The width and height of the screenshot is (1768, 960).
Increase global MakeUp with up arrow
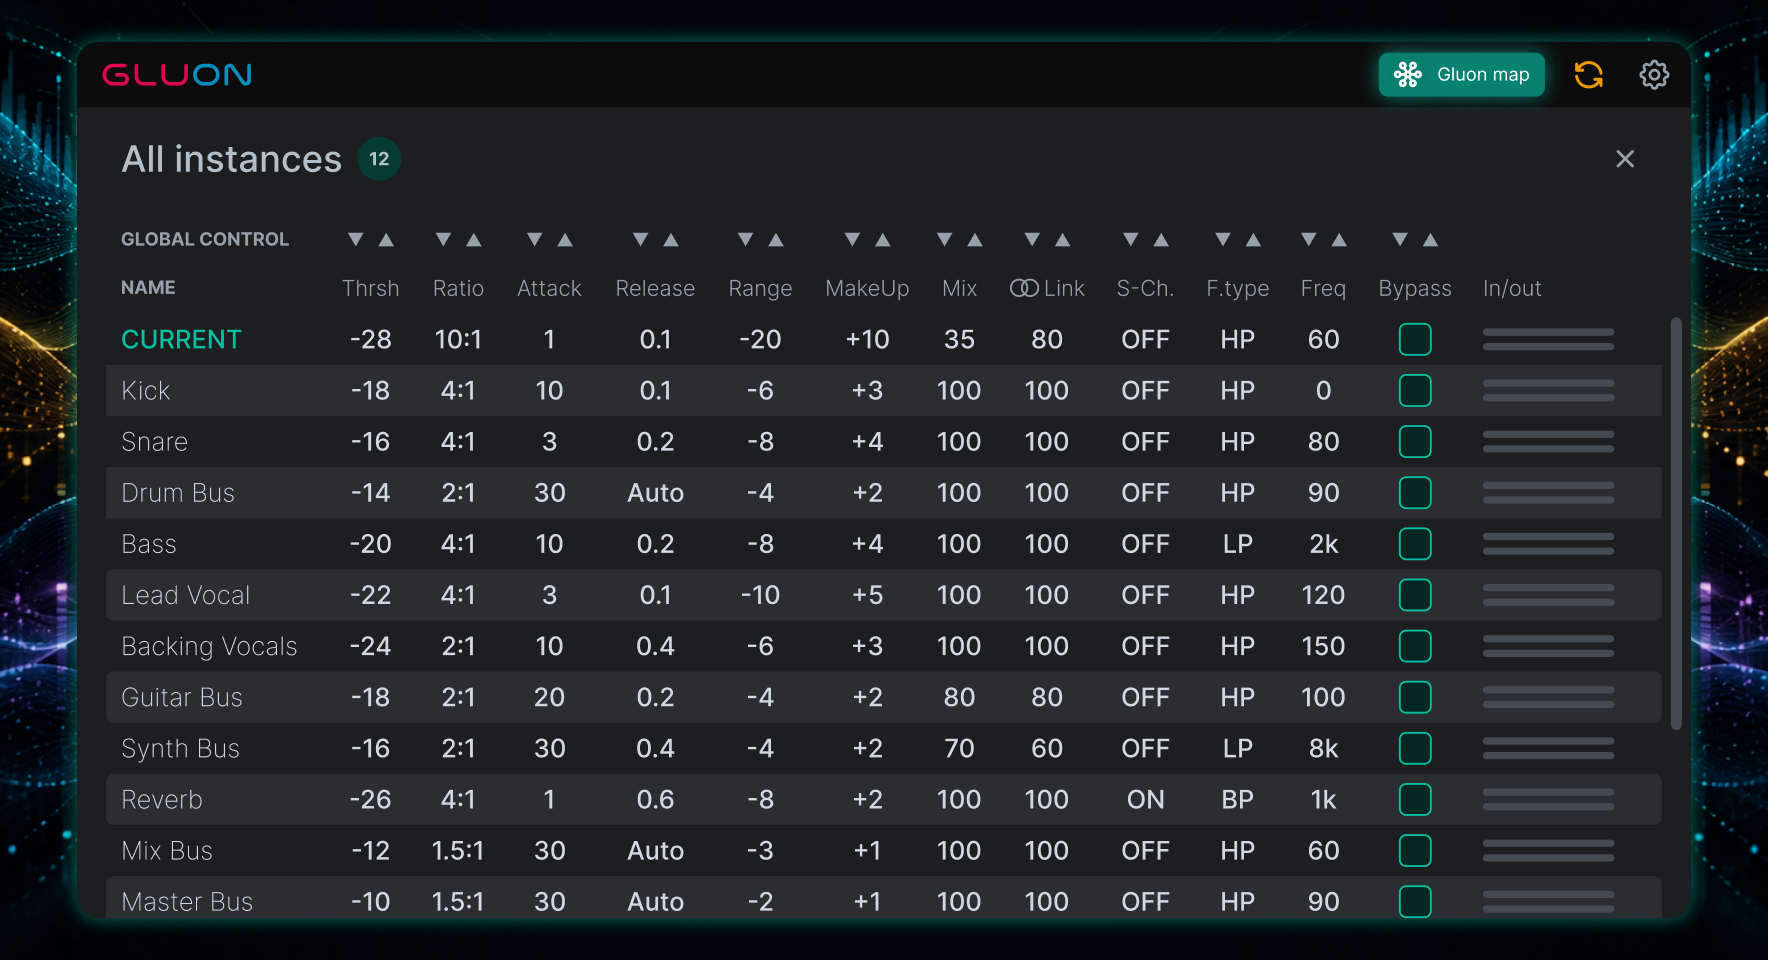click(x=883, y=240)
